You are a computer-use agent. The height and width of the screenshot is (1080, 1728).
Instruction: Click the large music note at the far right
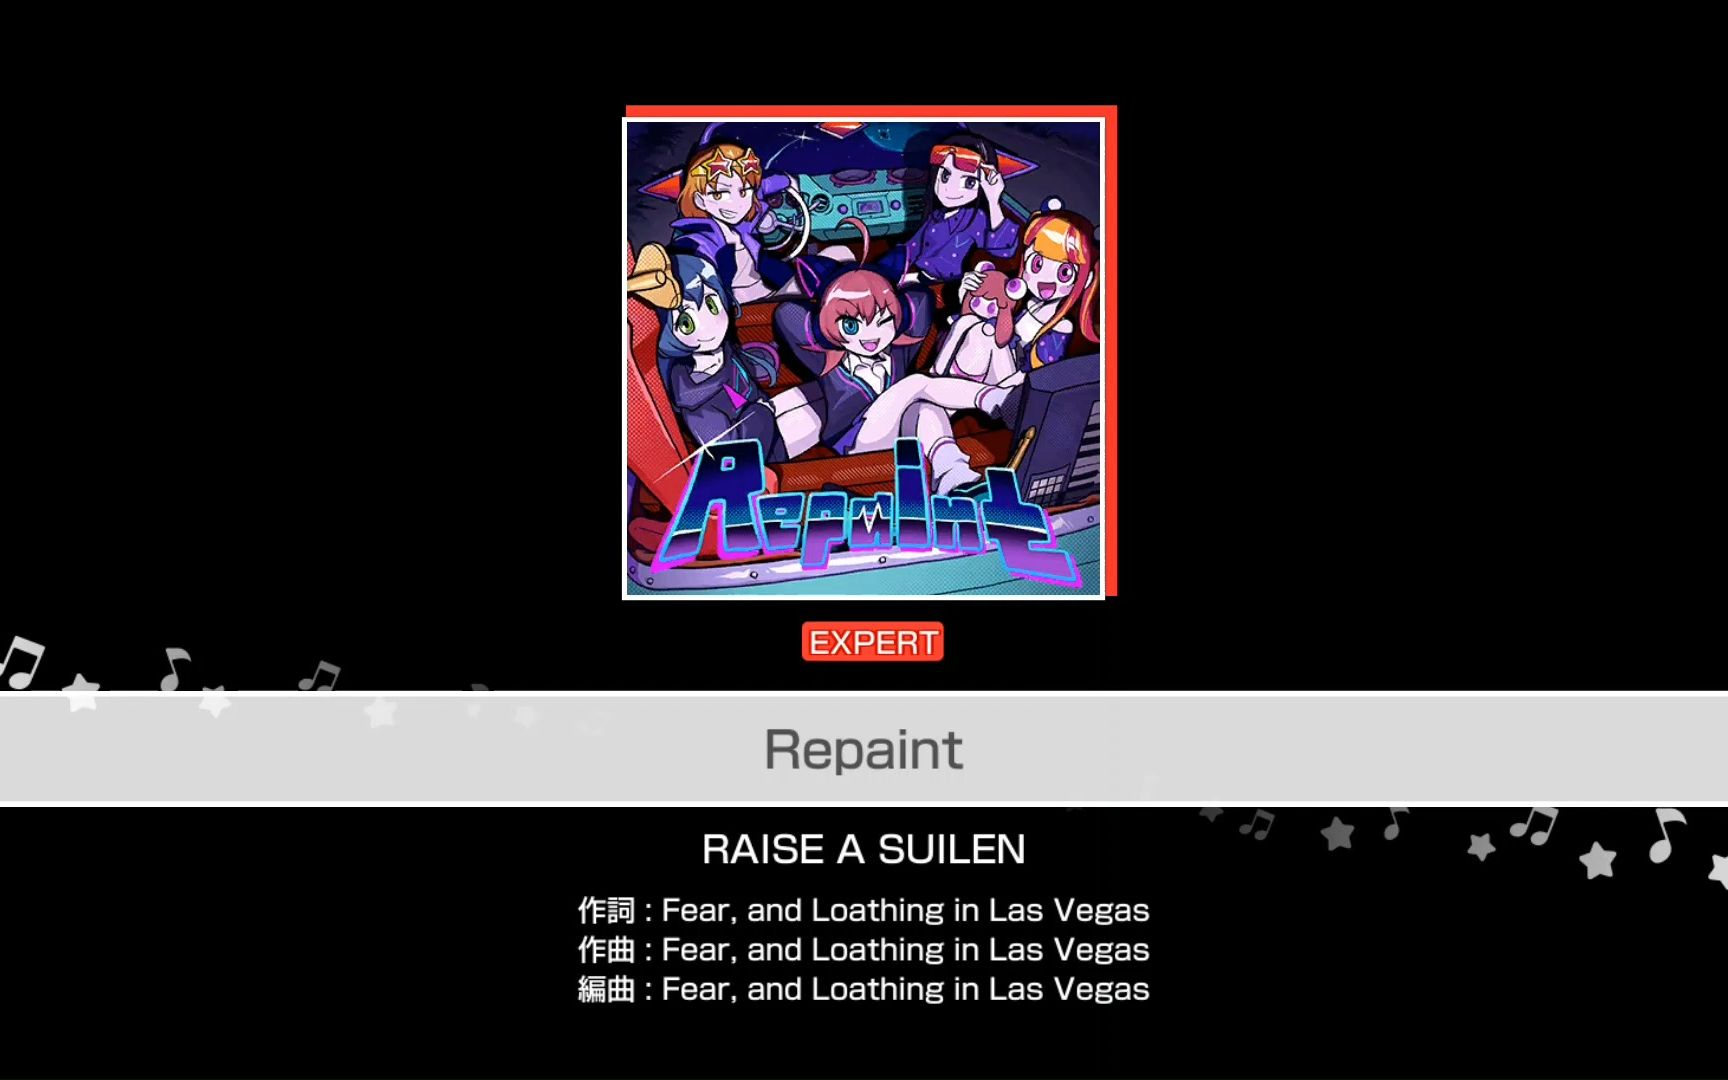click(x=1667, y=835)
